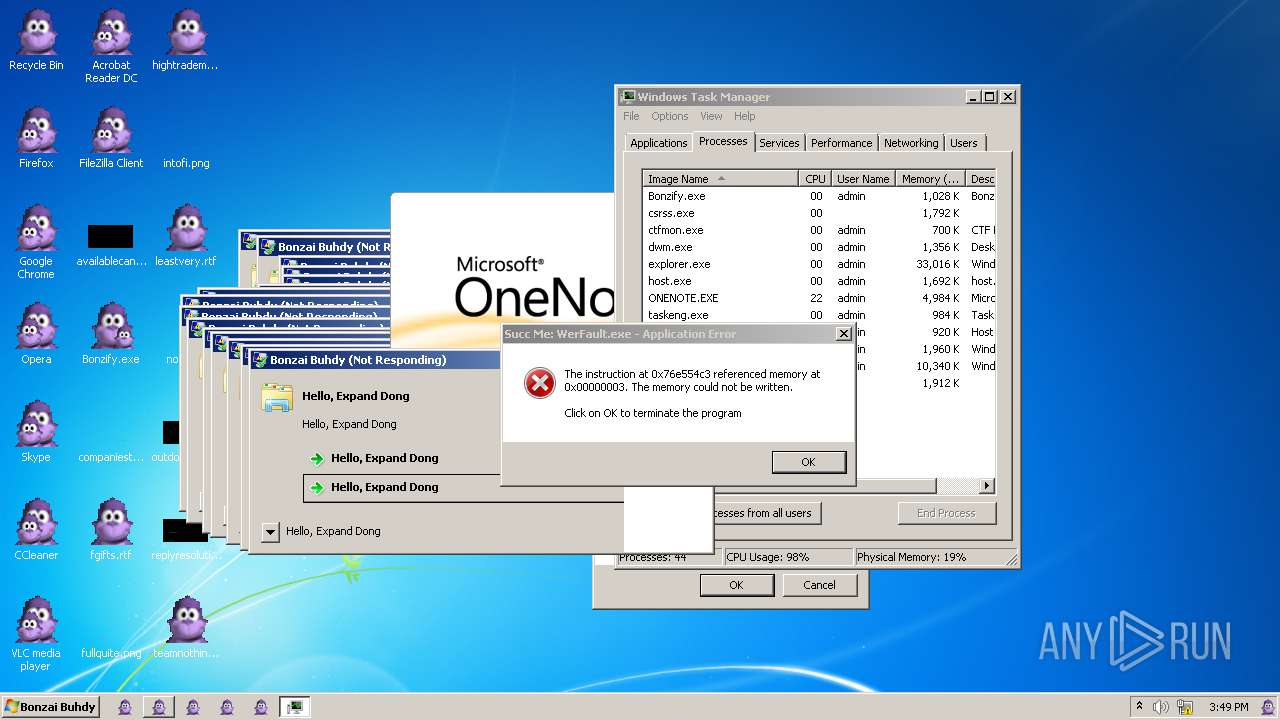Open Help menu in Task Manager
Screen dimensions: 1280x720
click(x=745, y=117)
